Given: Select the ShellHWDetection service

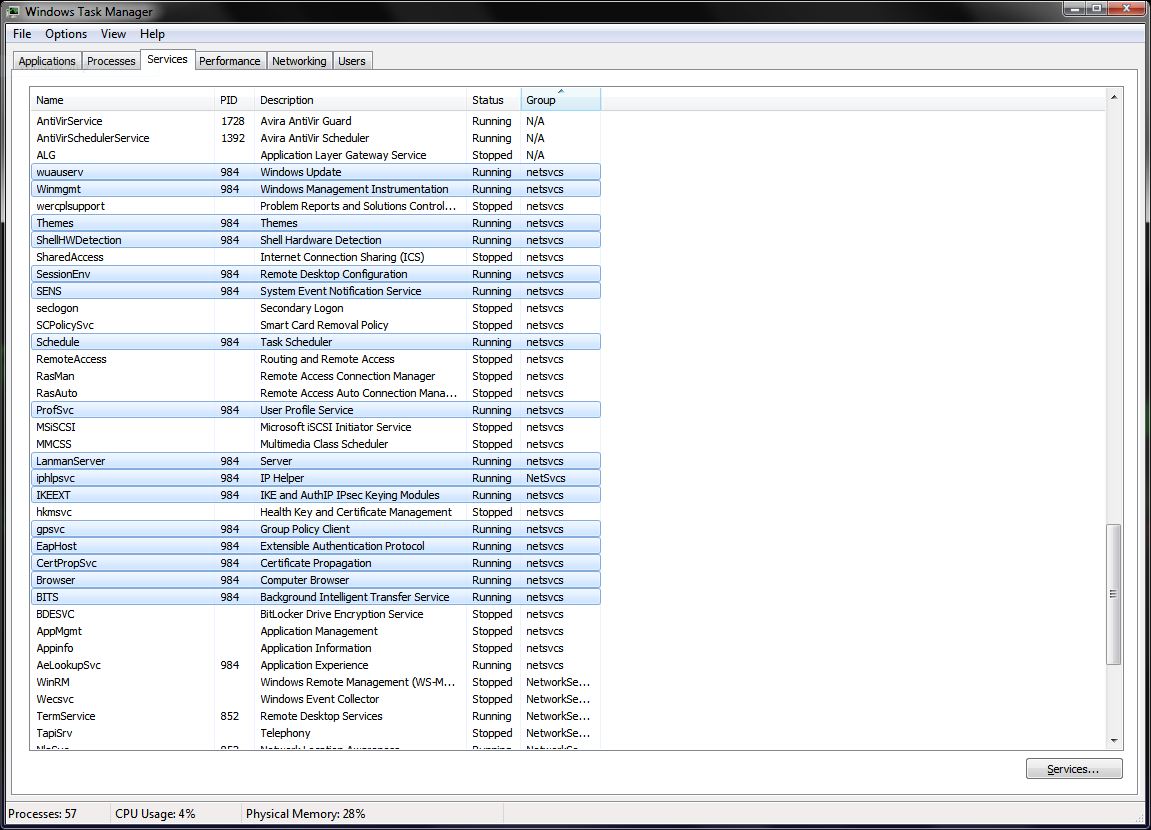Looking at the screenshot, I should point(316,240).
